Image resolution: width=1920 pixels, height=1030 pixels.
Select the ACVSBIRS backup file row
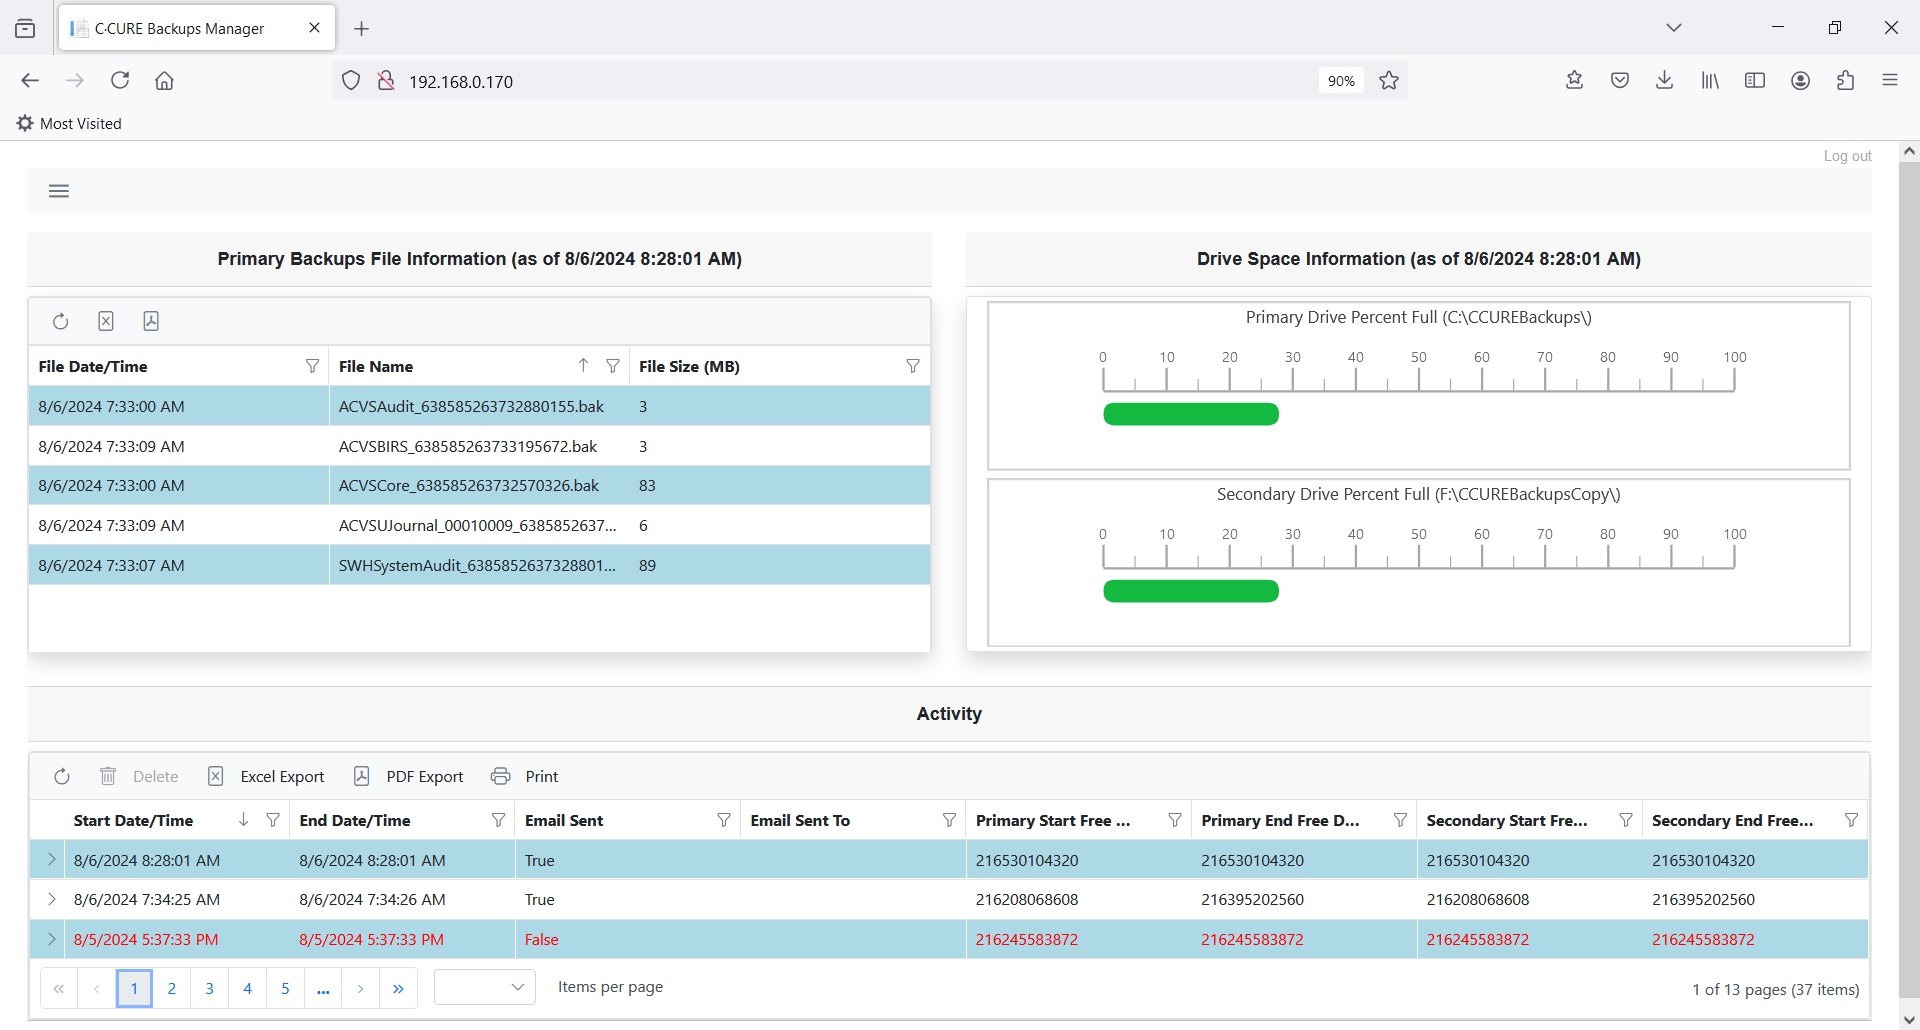(479, 446)
